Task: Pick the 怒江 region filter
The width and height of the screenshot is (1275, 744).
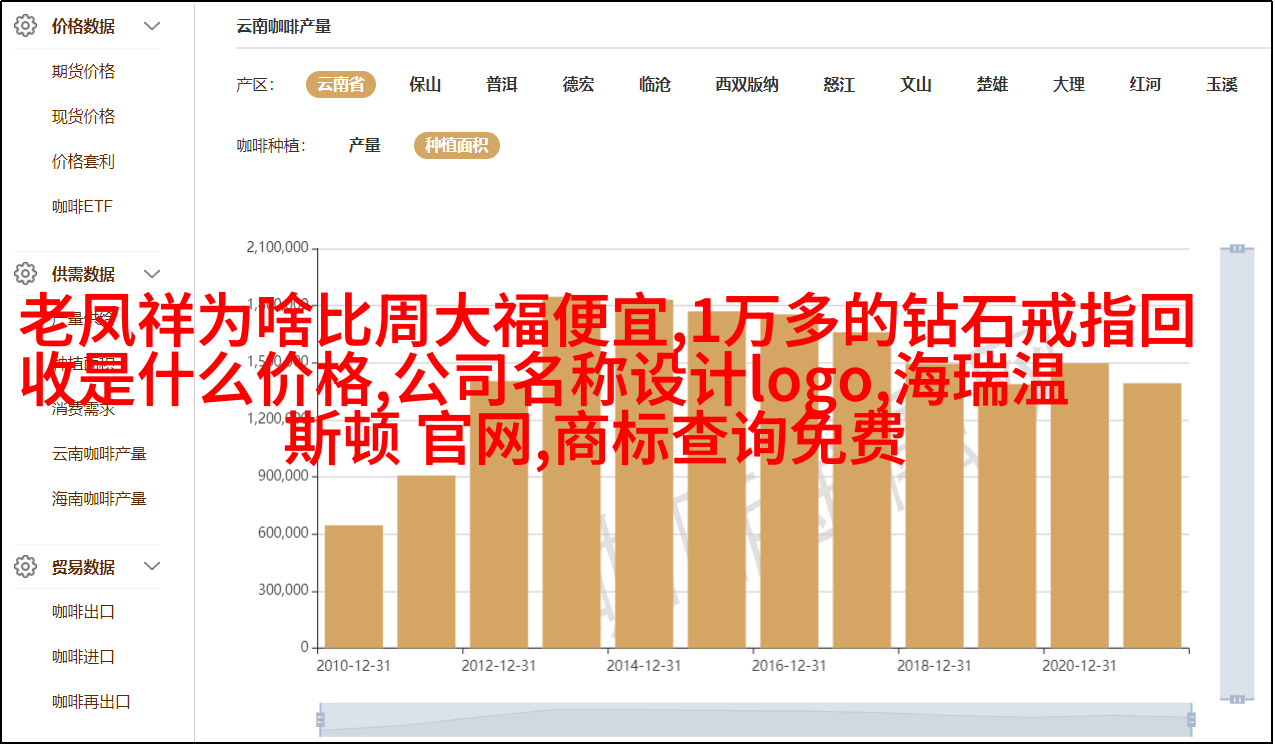Action: click(x=839, y=85)
